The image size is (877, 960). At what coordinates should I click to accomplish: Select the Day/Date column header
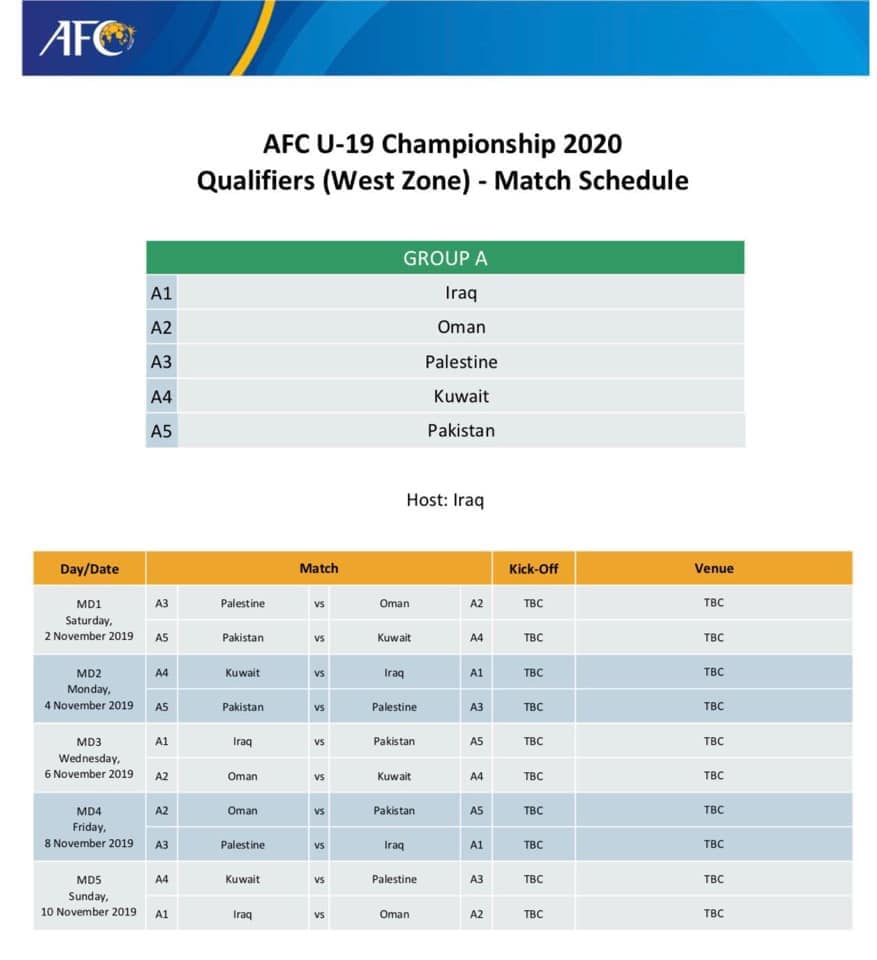point(89,568)
